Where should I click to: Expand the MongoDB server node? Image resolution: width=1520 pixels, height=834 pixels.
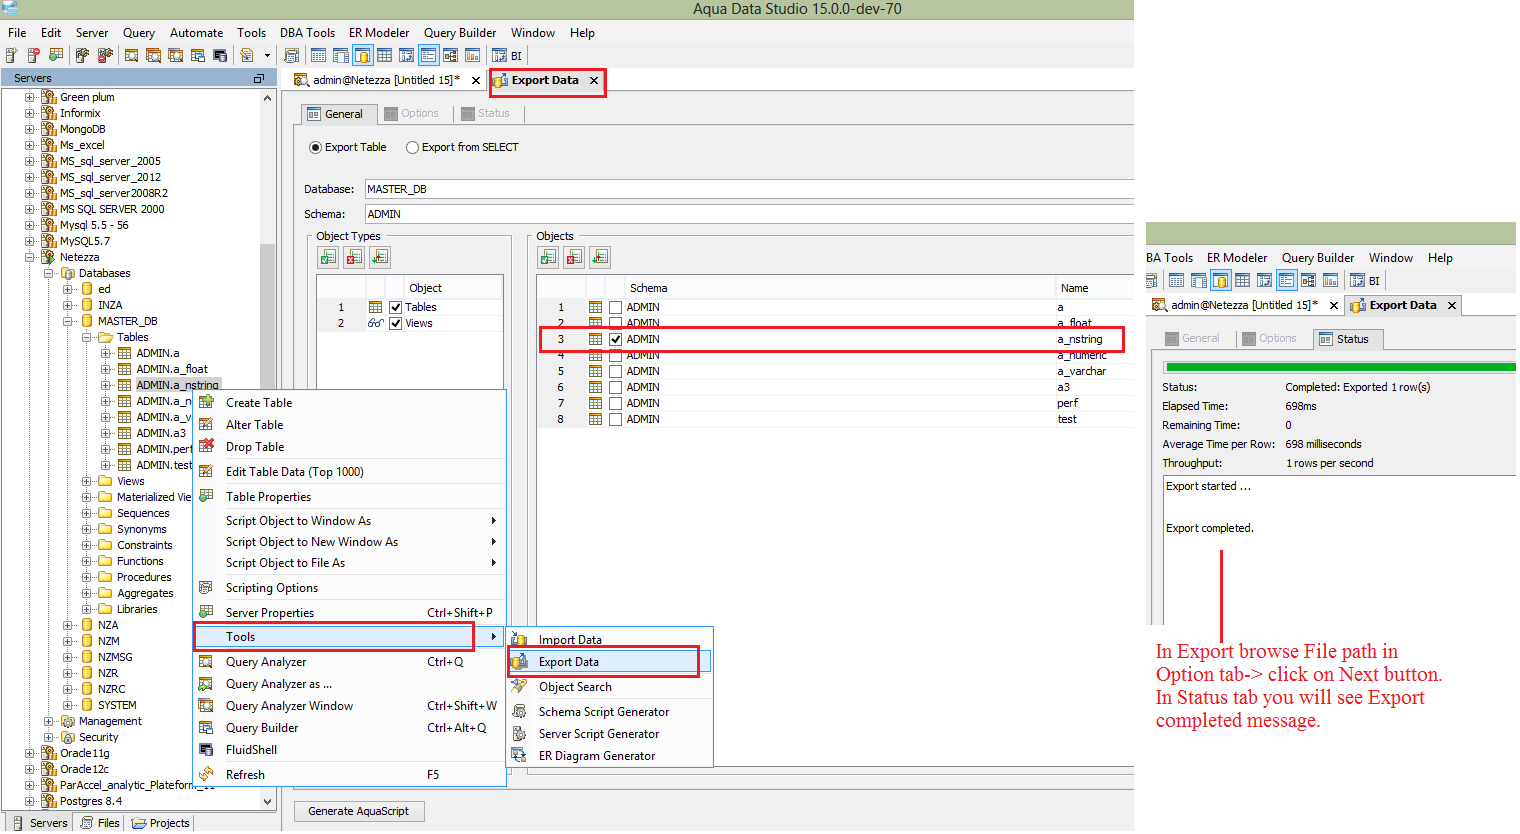[29, 129]
